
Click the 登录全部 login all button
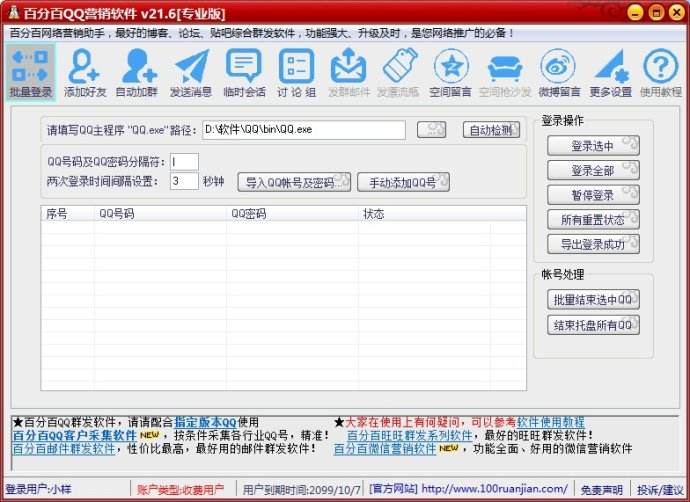593,171
